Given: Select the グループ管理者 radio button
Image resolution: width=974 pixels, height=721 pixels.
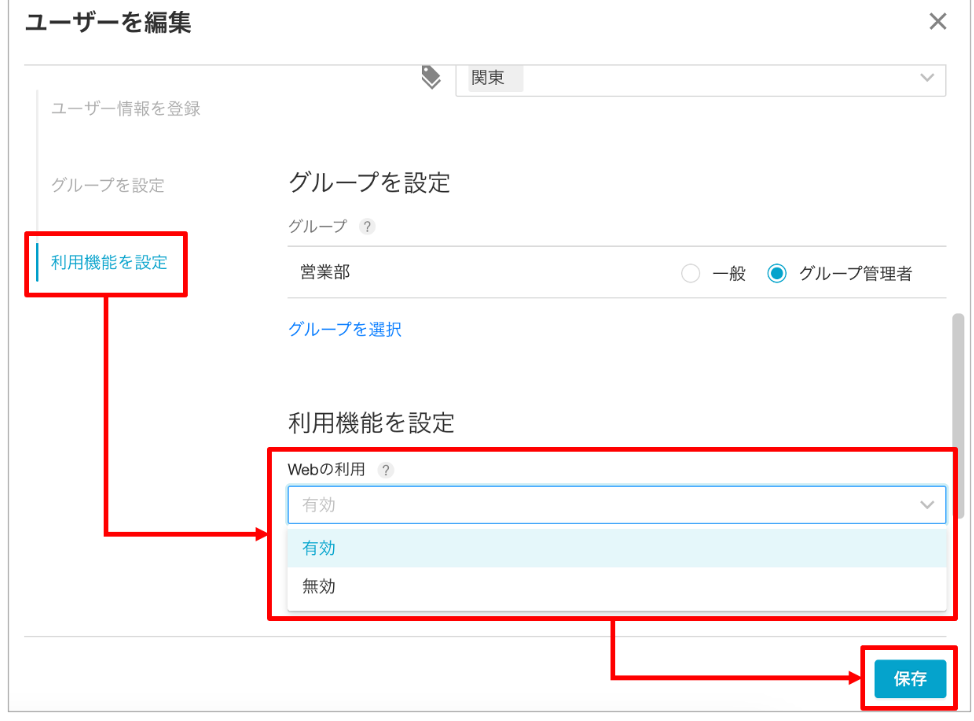Looking at the screenshot, I should point(776,273).
